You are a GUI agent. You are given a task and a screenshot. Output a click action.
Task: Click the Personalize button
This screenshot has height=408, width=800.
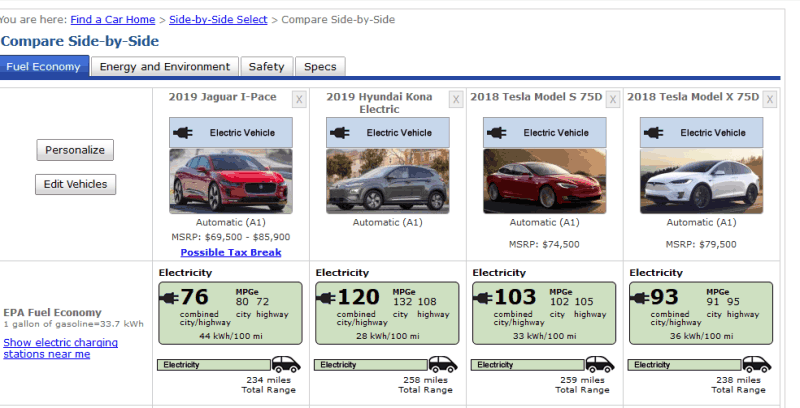pos(75,150)
